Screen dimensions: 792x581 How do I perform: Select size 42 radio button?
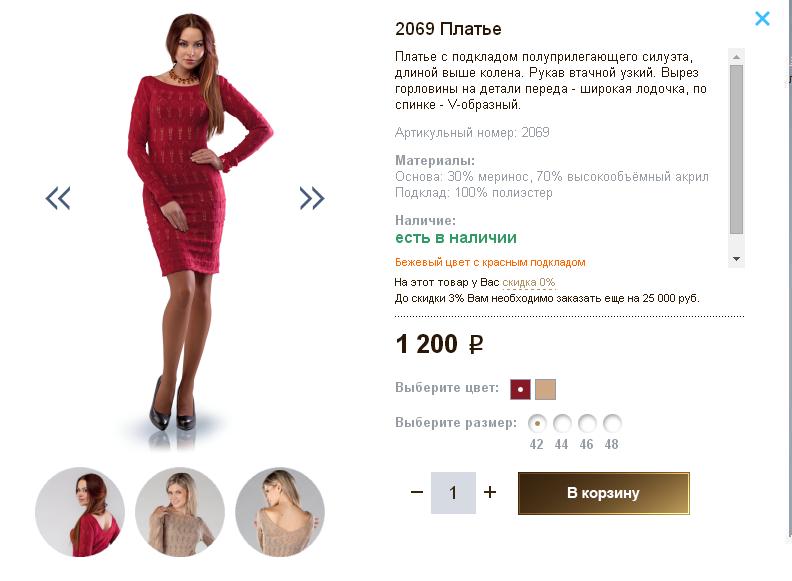(537, 423)
